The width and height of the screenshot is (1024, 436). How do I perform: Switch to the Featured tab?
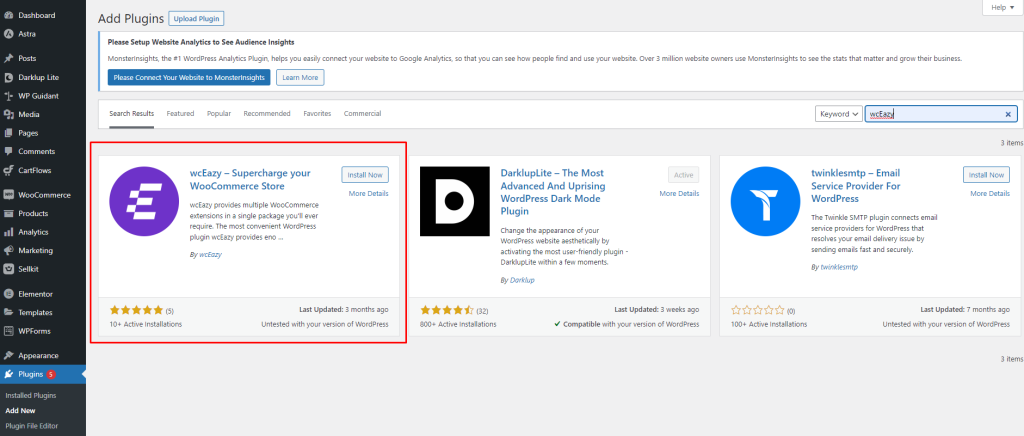(x=180, y=114)
